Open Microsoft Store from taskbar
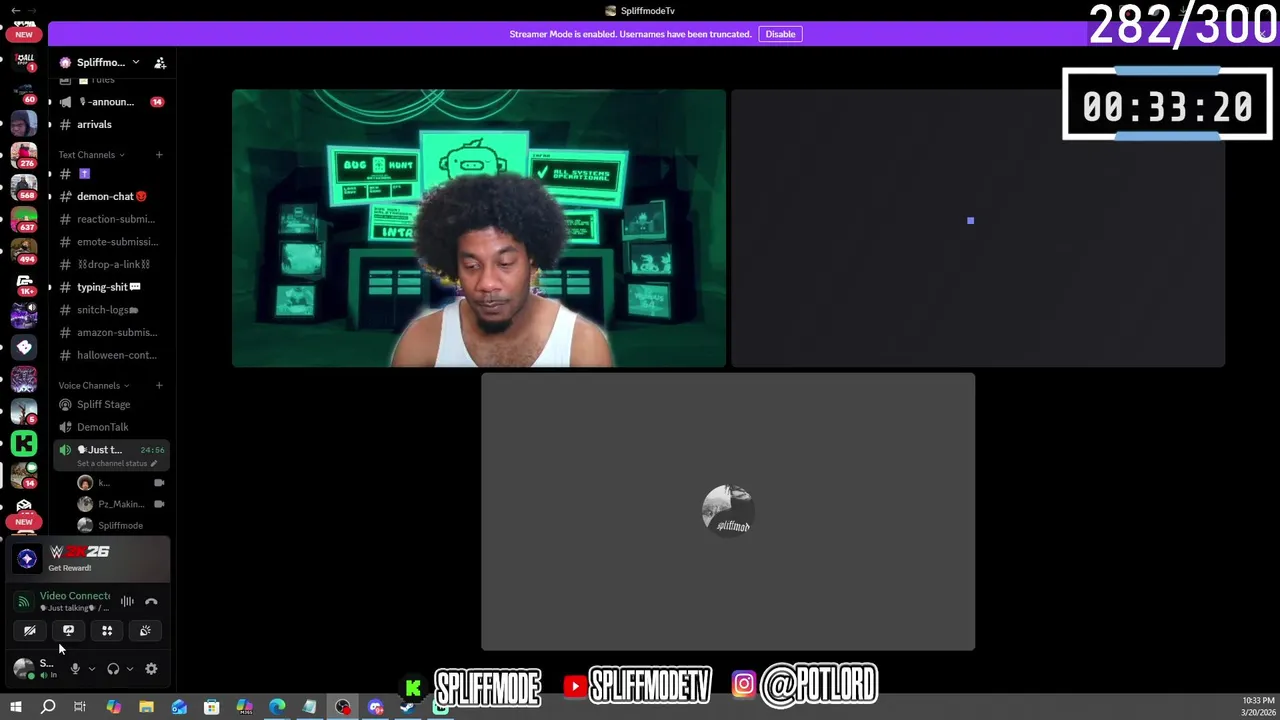Screen dimensions: 1280x720 coord(212,708)
